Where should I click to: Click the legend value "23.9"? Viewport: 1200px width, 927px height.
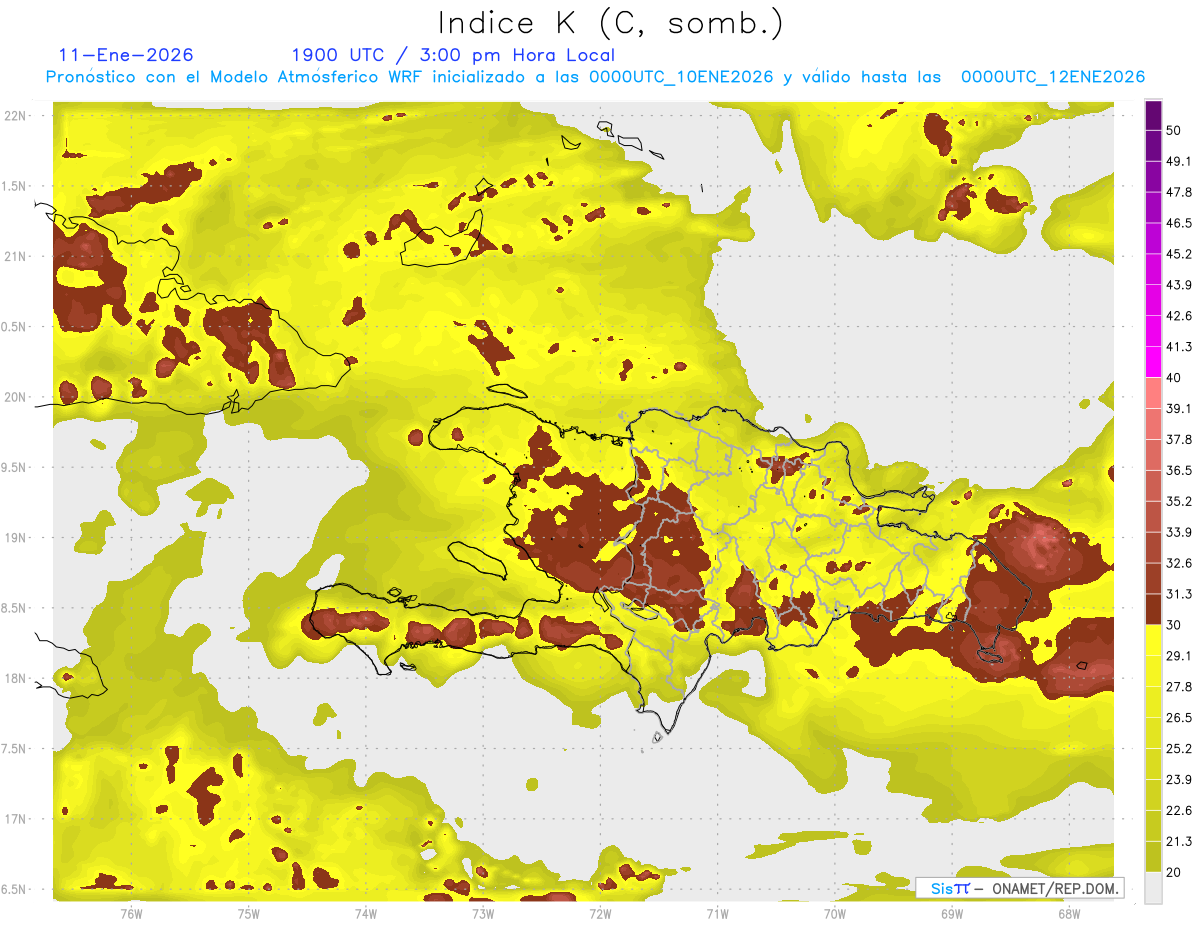click(1178, 780)
